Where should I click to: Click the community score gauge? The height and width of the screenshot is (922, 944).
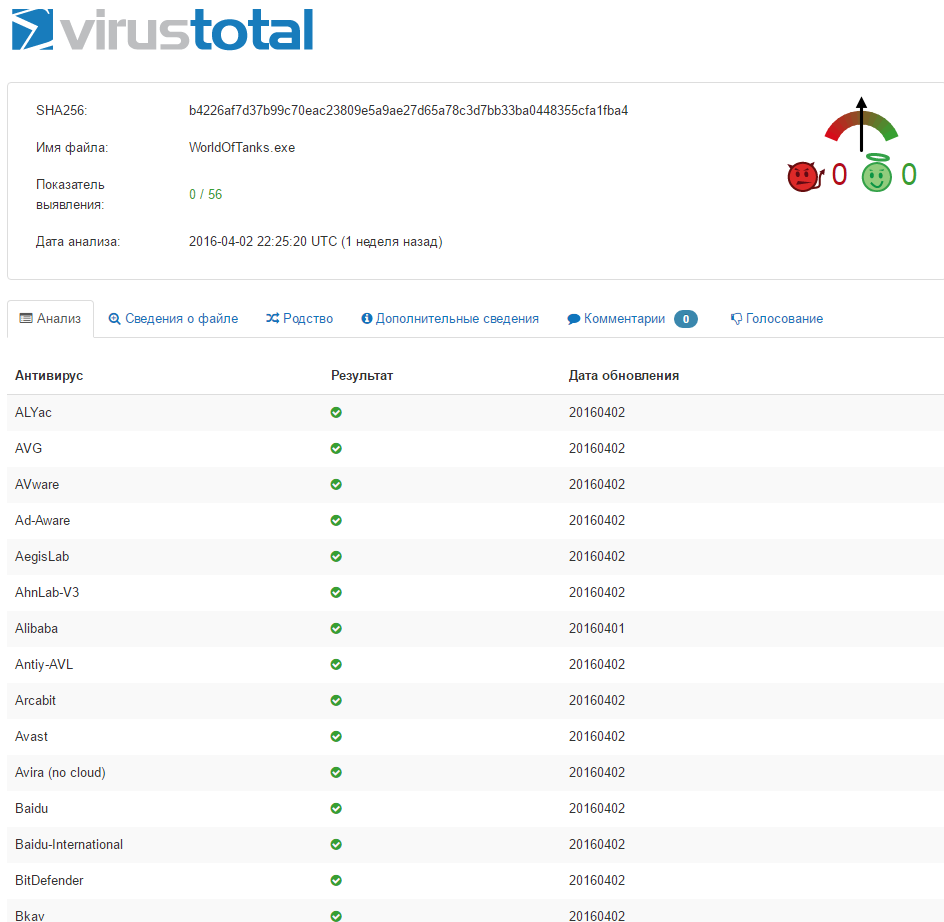[862, 125]
